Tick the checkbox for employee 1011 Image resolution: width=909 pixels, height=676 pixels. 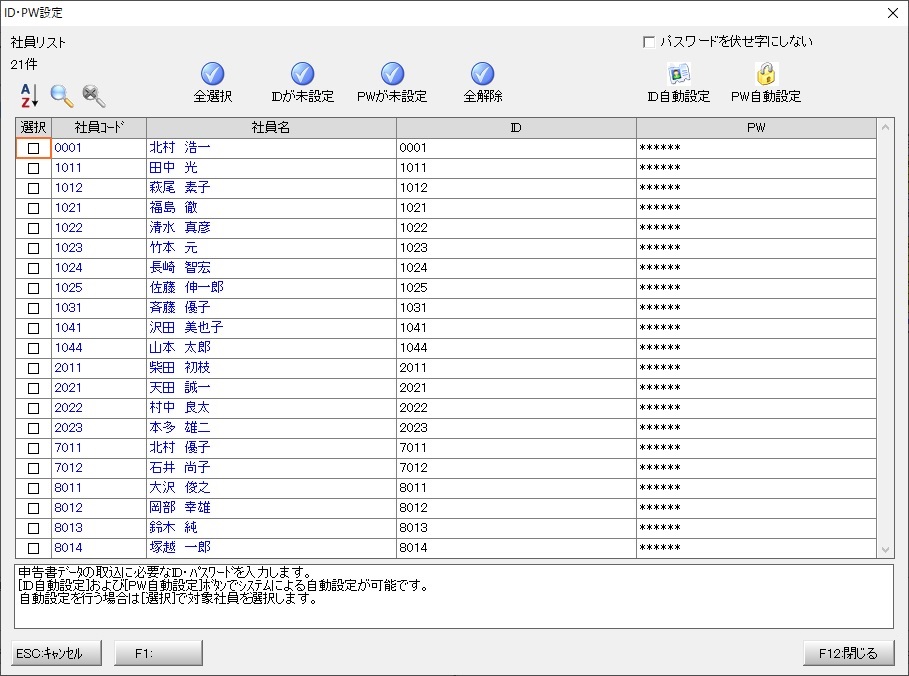point(34,168)
